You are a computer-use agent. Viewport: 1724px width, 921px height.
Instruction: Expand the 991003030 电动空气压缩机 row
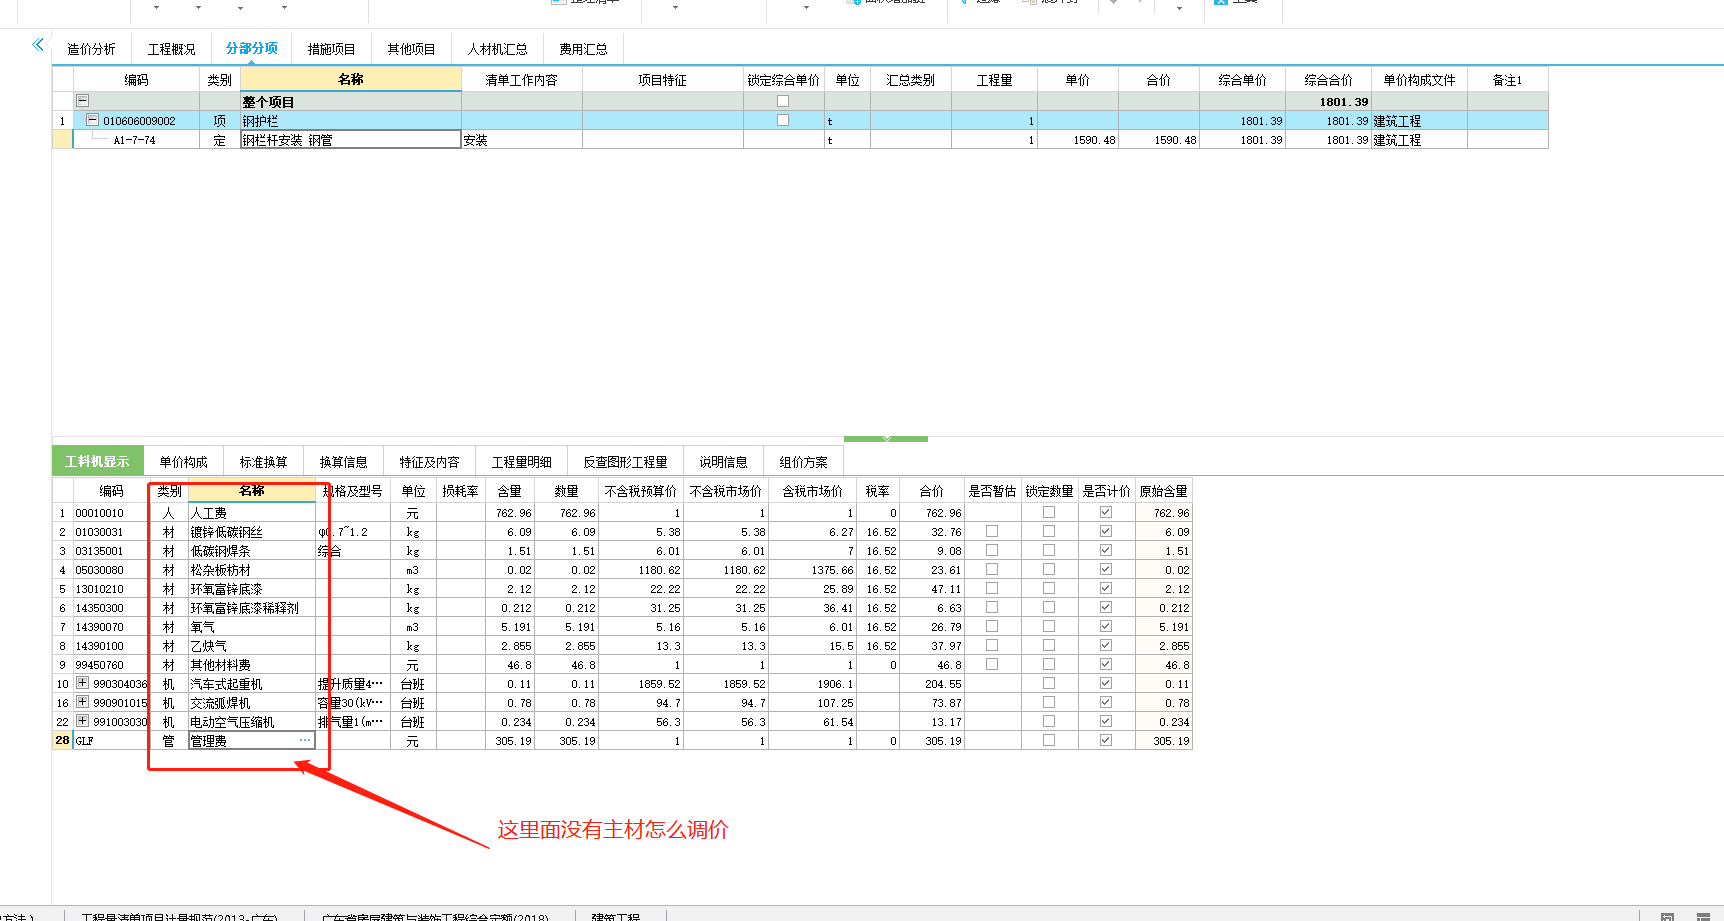[x=83, y=721]
